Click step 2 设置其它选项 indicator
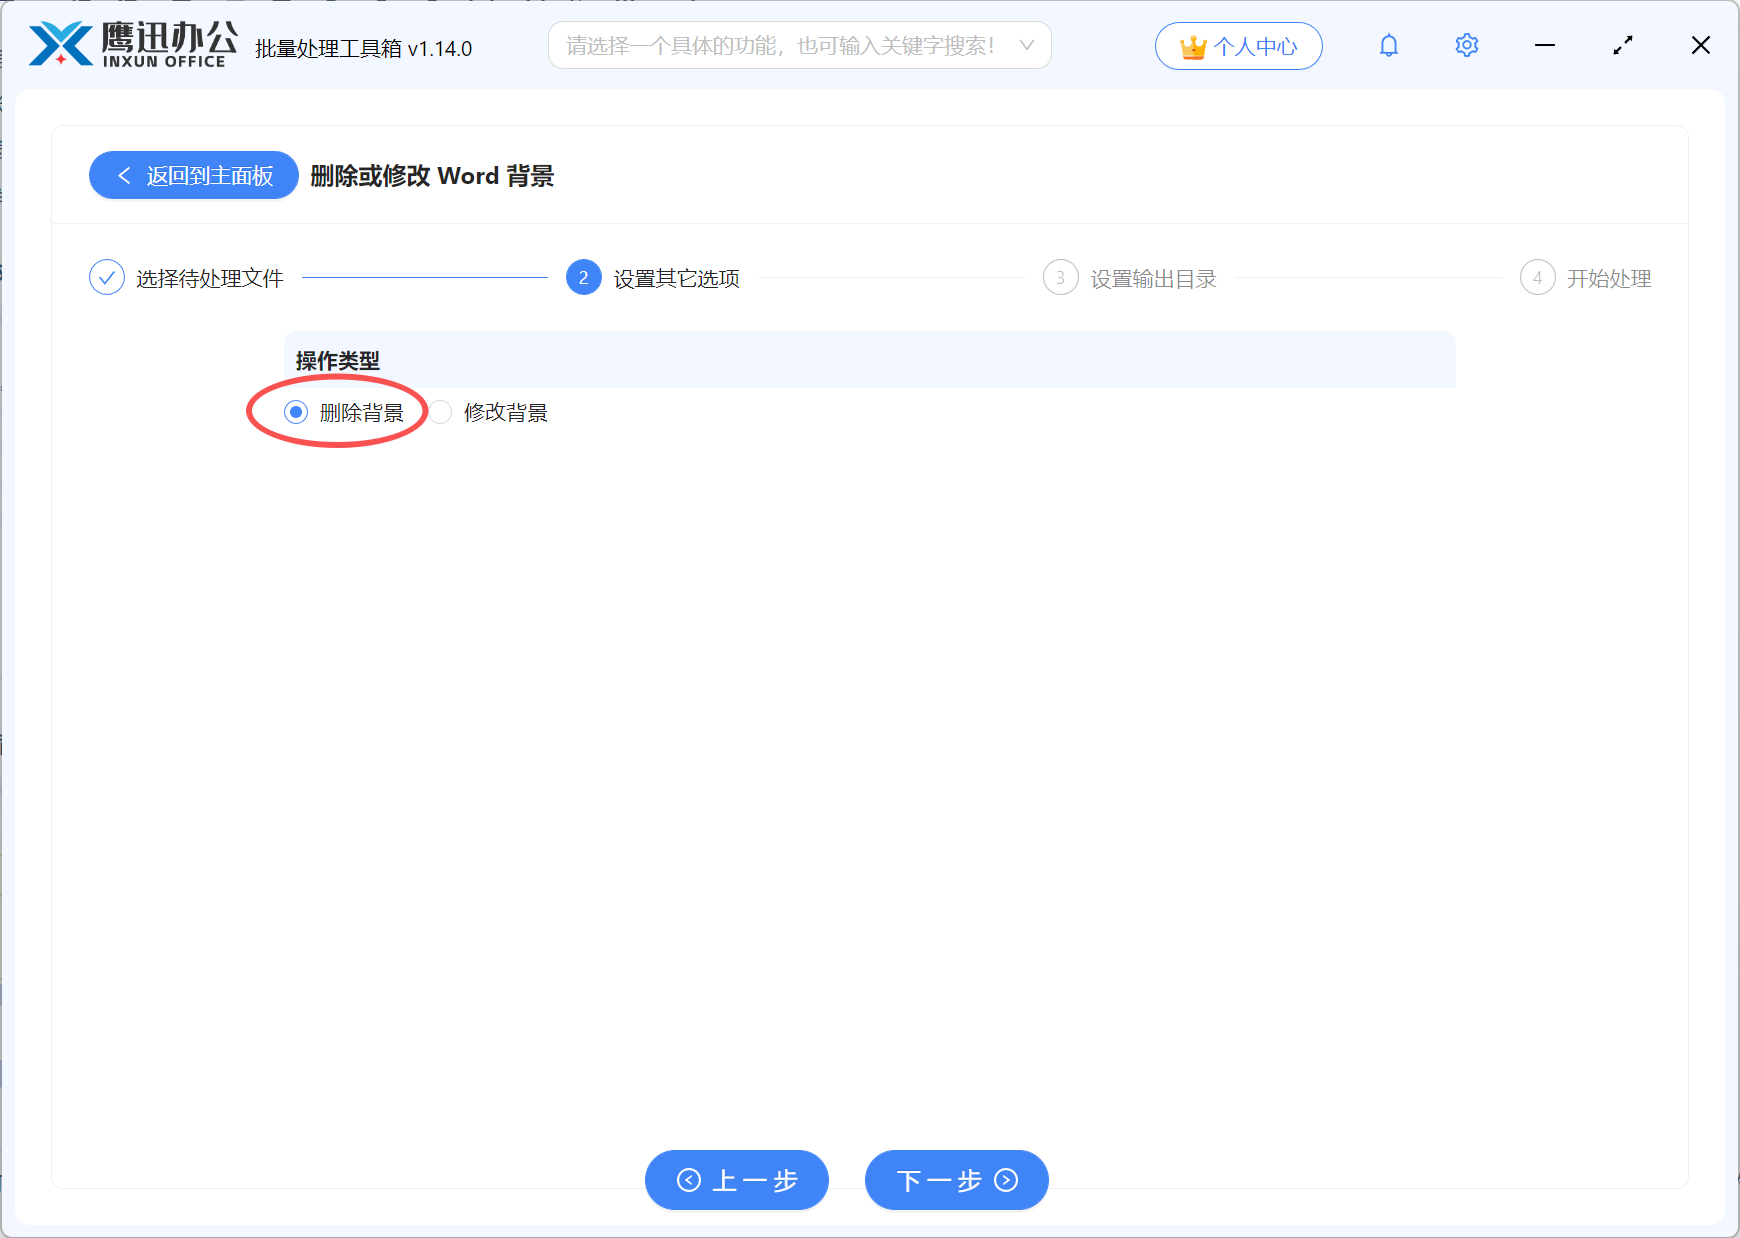 click(x=583, y=278)
